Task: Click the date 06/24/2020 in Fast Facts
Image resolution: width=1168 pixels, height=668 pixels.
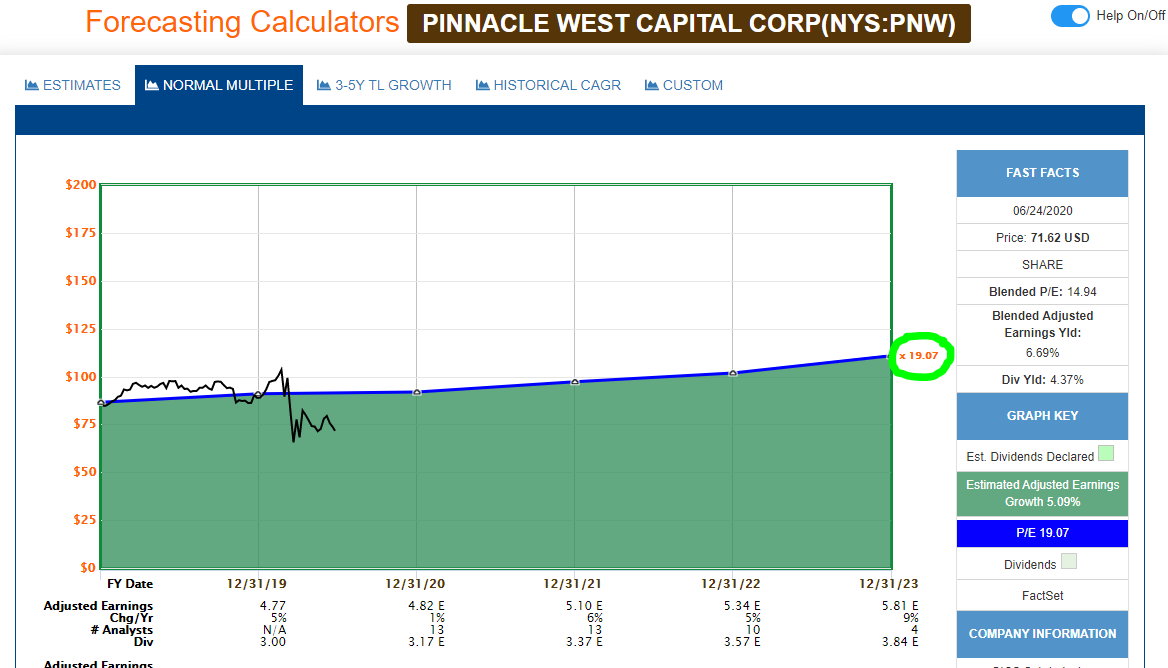Action: tap(1042, 211)
